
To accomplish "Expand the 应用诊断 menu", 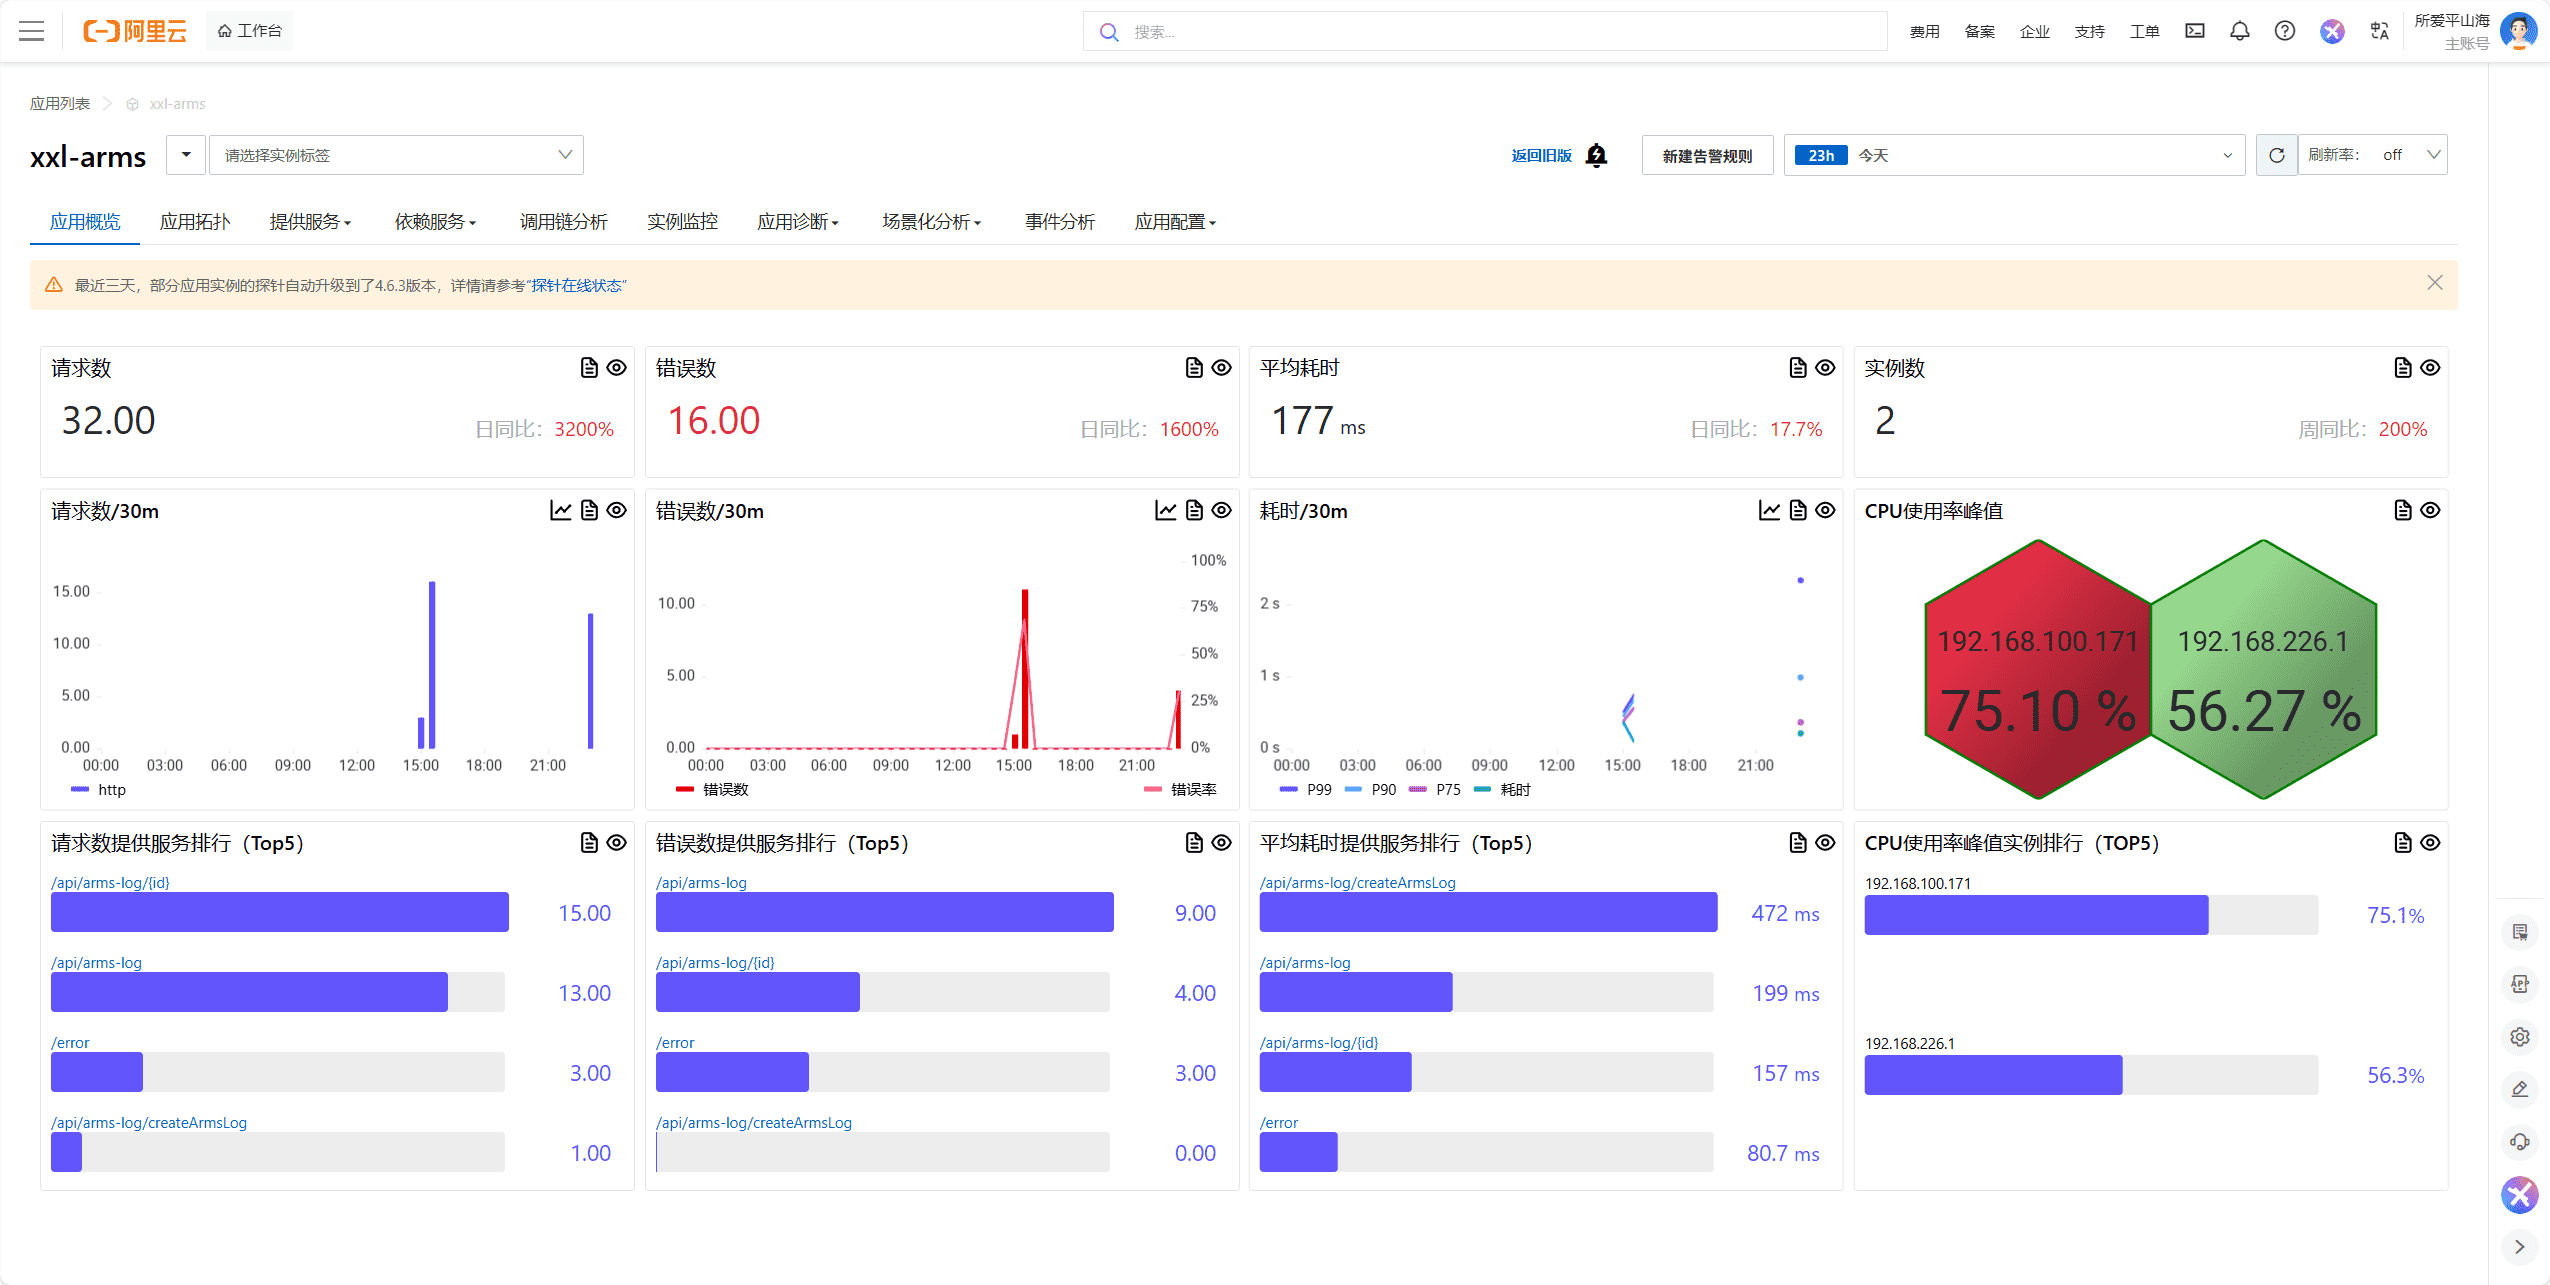I will point(798,222).
